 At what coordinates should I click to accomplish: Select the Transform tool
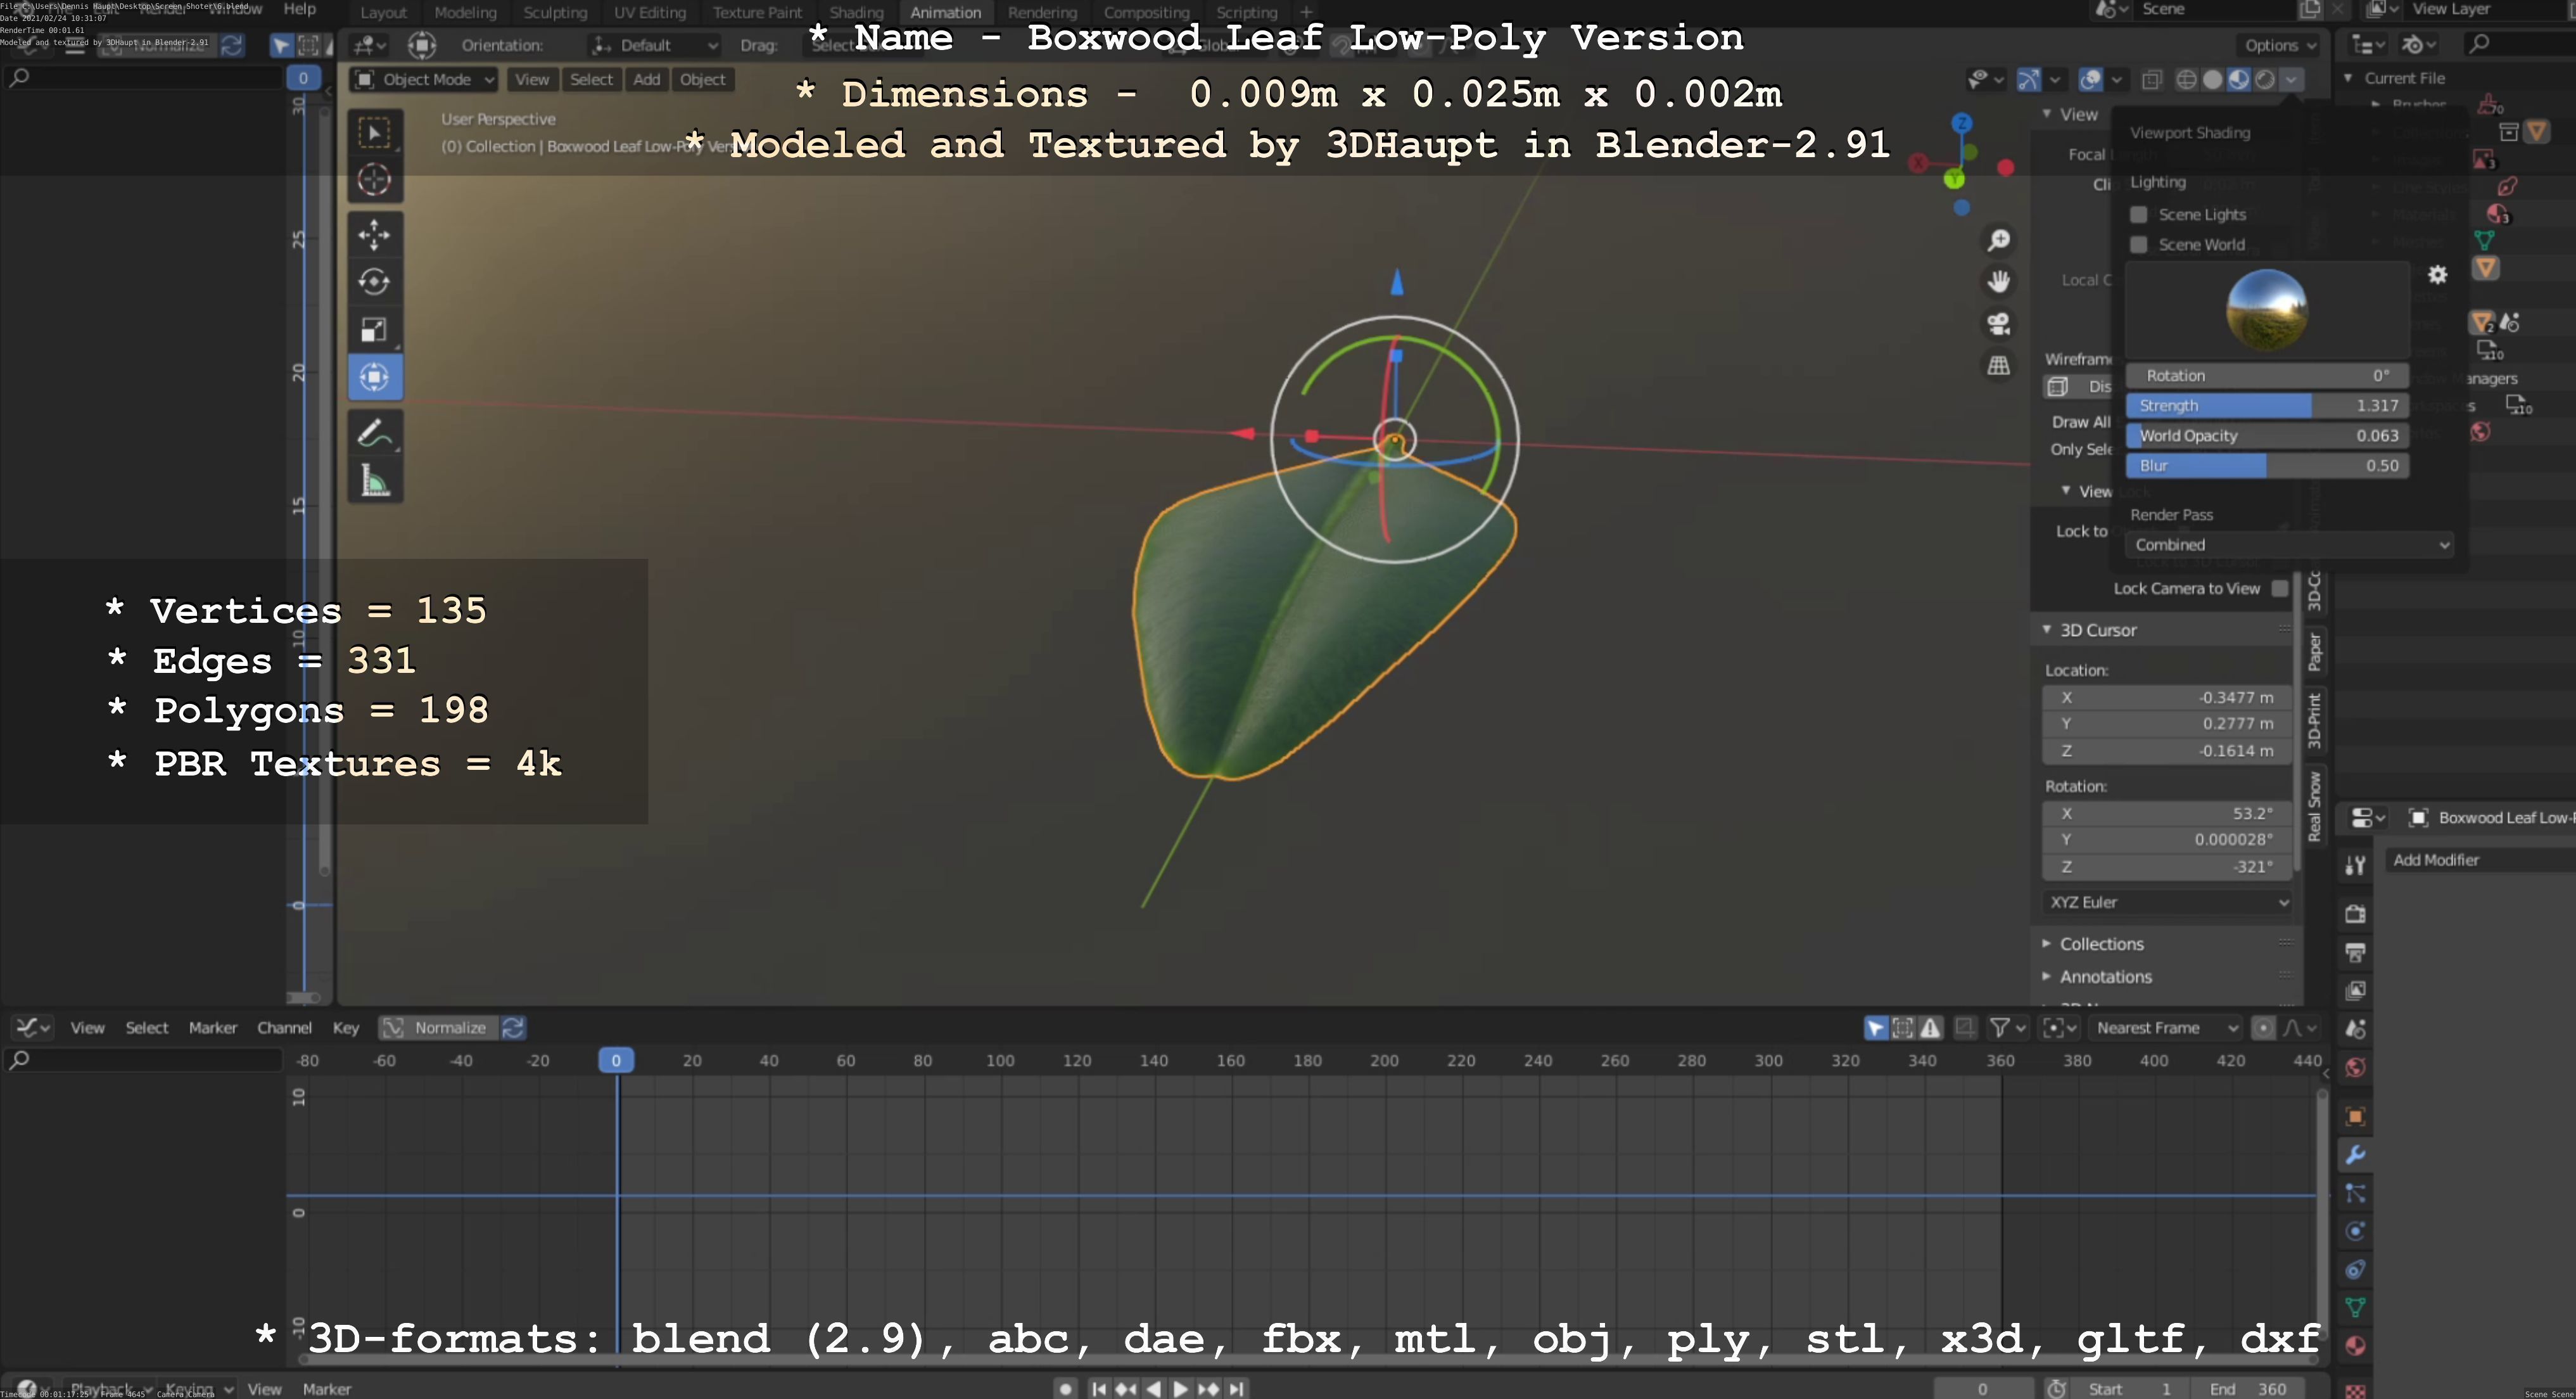(x=375, y=377)
